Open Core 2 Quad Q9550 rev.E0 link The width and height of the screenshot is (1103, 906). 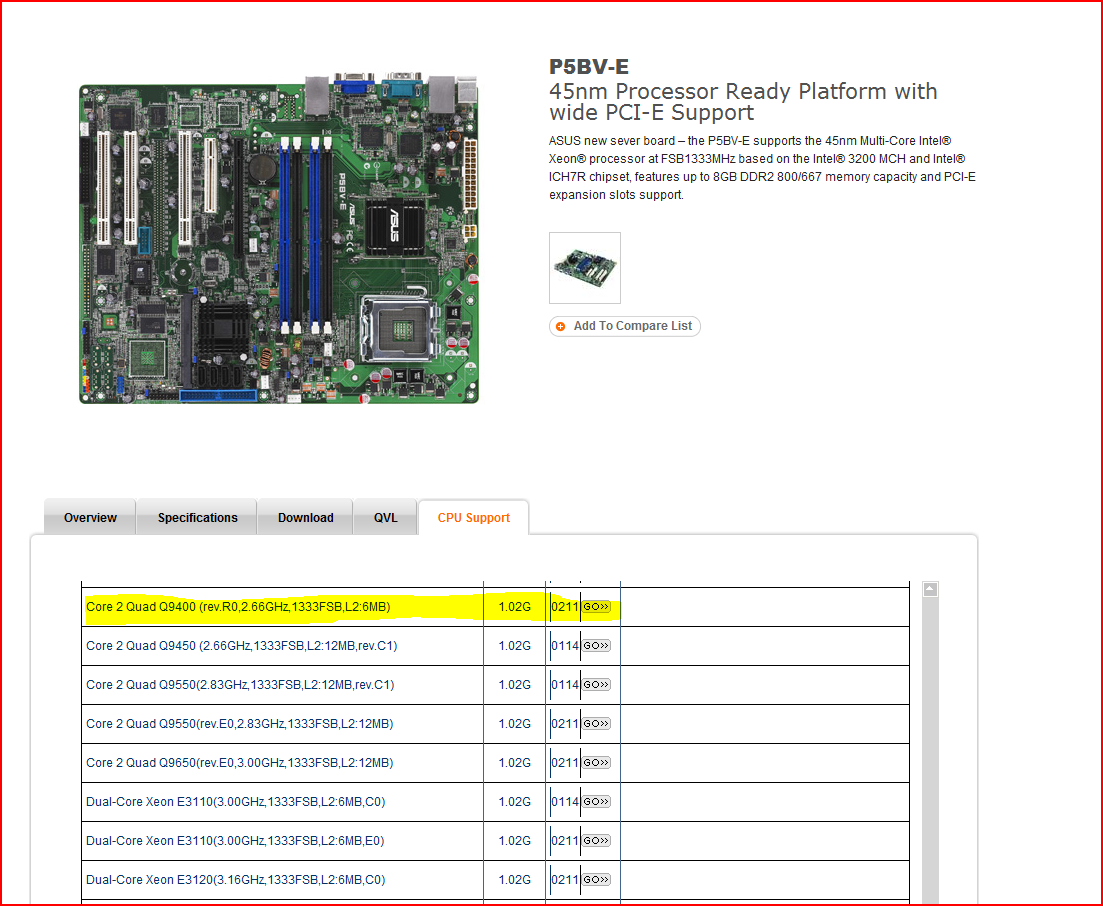click(x=239, y=724)
